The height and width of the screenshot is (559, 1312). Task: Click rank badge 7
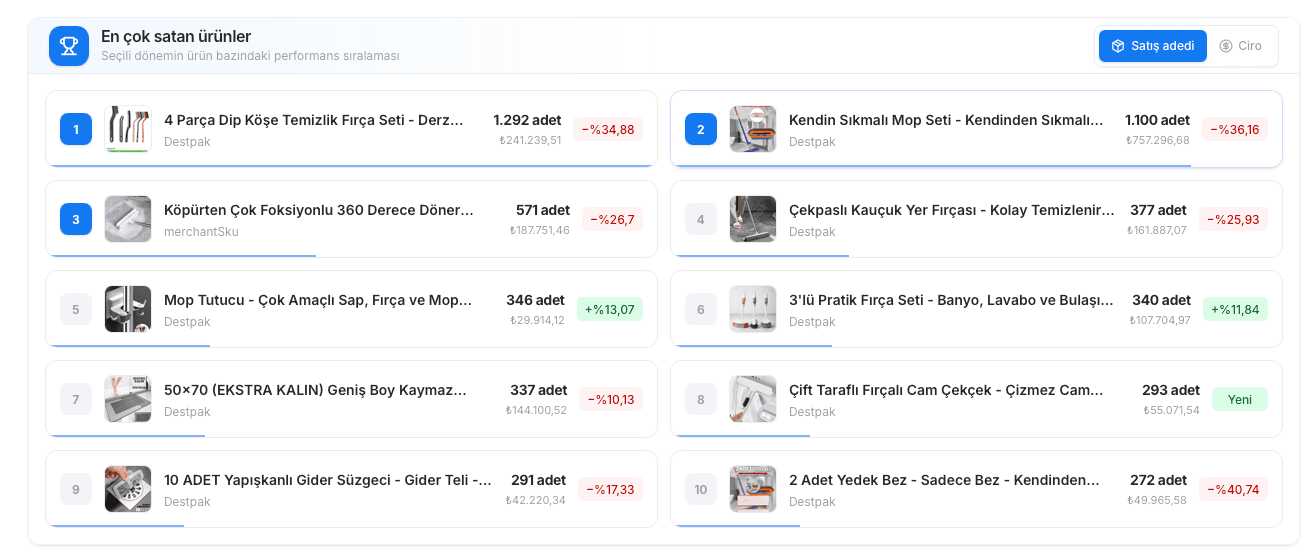(76, 399)
